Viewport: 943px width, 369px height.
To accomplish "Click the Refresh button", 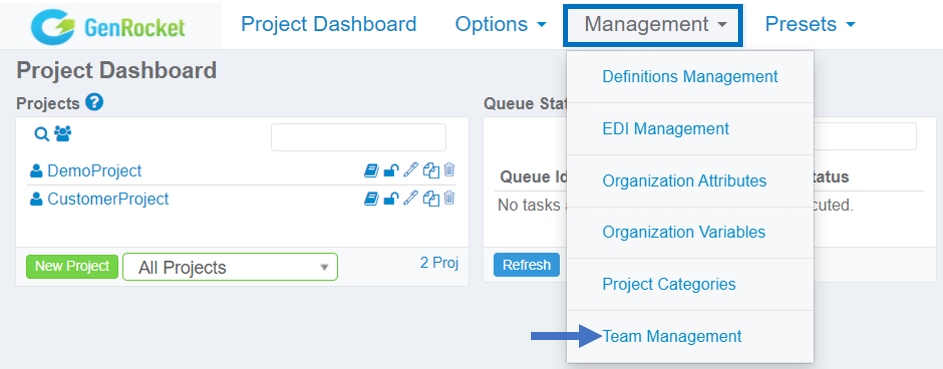I will (x=527, y=265).
